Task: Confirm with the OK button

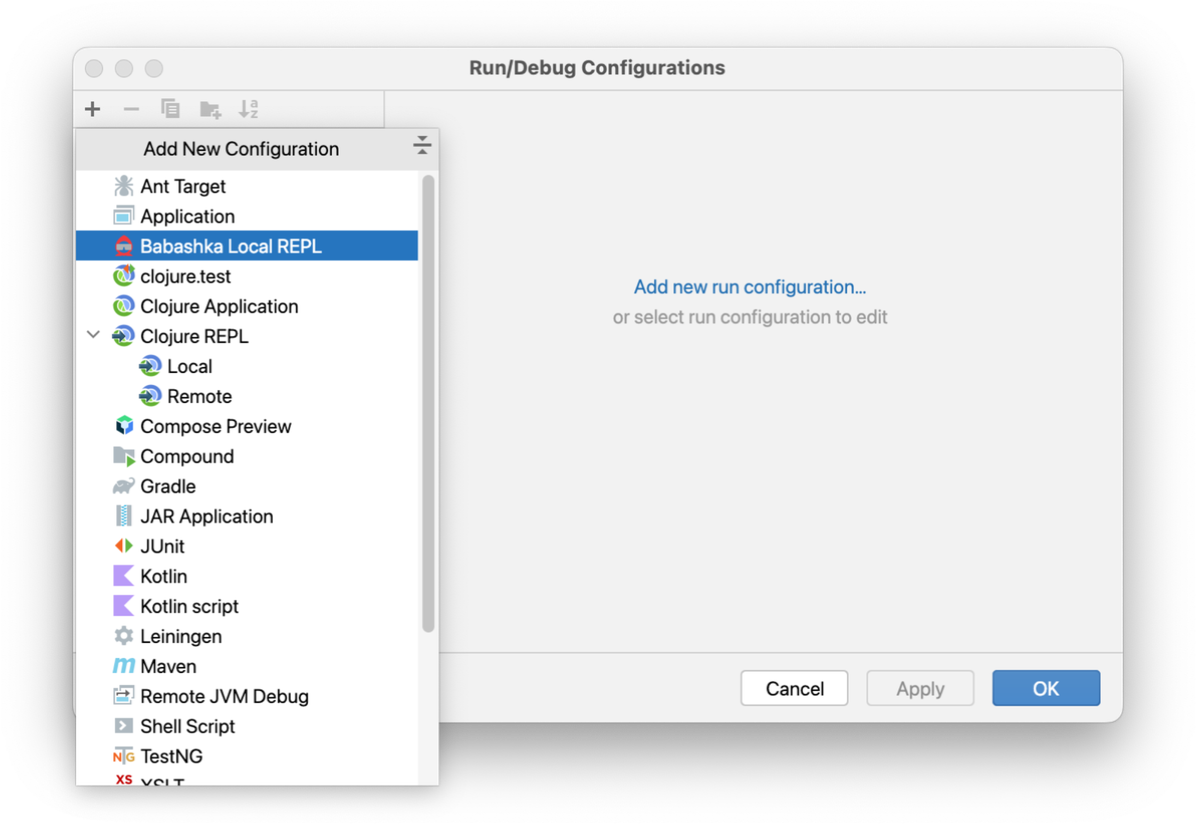Action: click(x=1046, y=688)
